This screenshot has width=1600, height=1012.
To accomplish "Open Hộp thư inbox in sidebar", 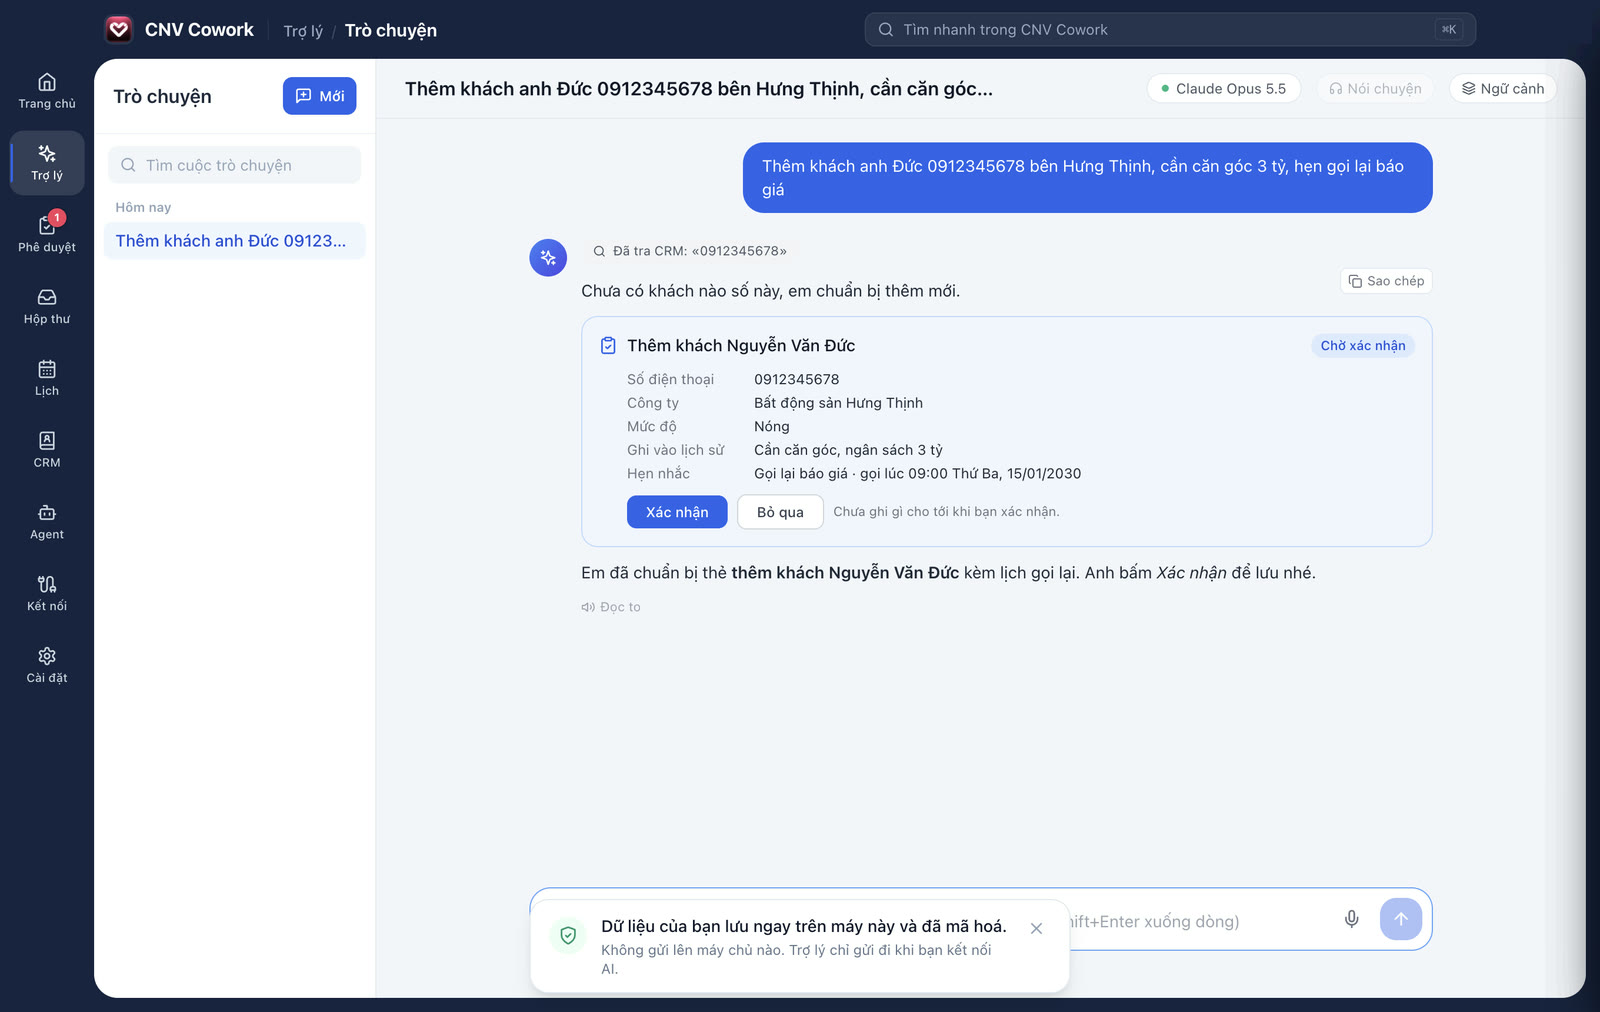I will tap(47, 306).
